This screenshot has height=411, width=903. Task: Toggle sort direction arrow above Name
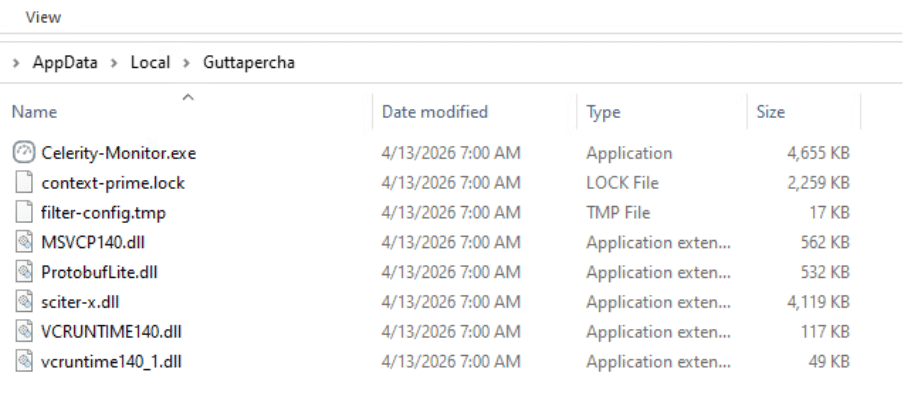point(188,97)
